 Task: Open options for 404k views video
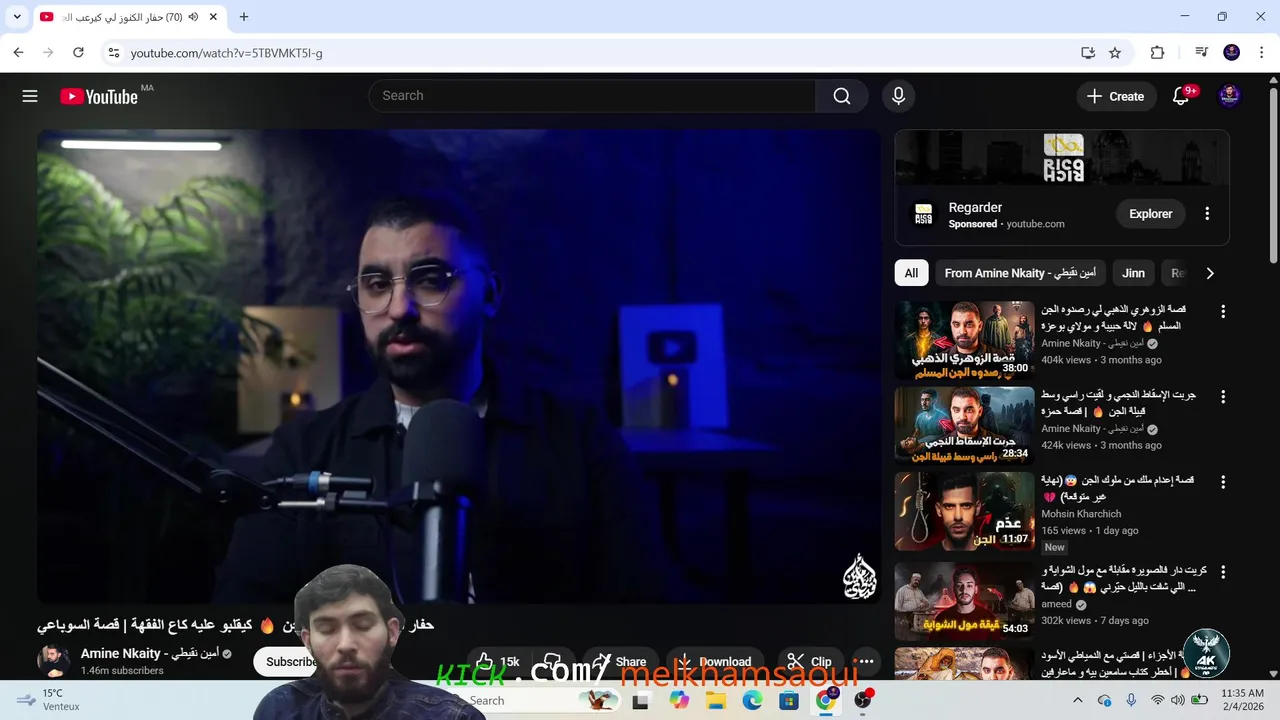point(1222,312)
